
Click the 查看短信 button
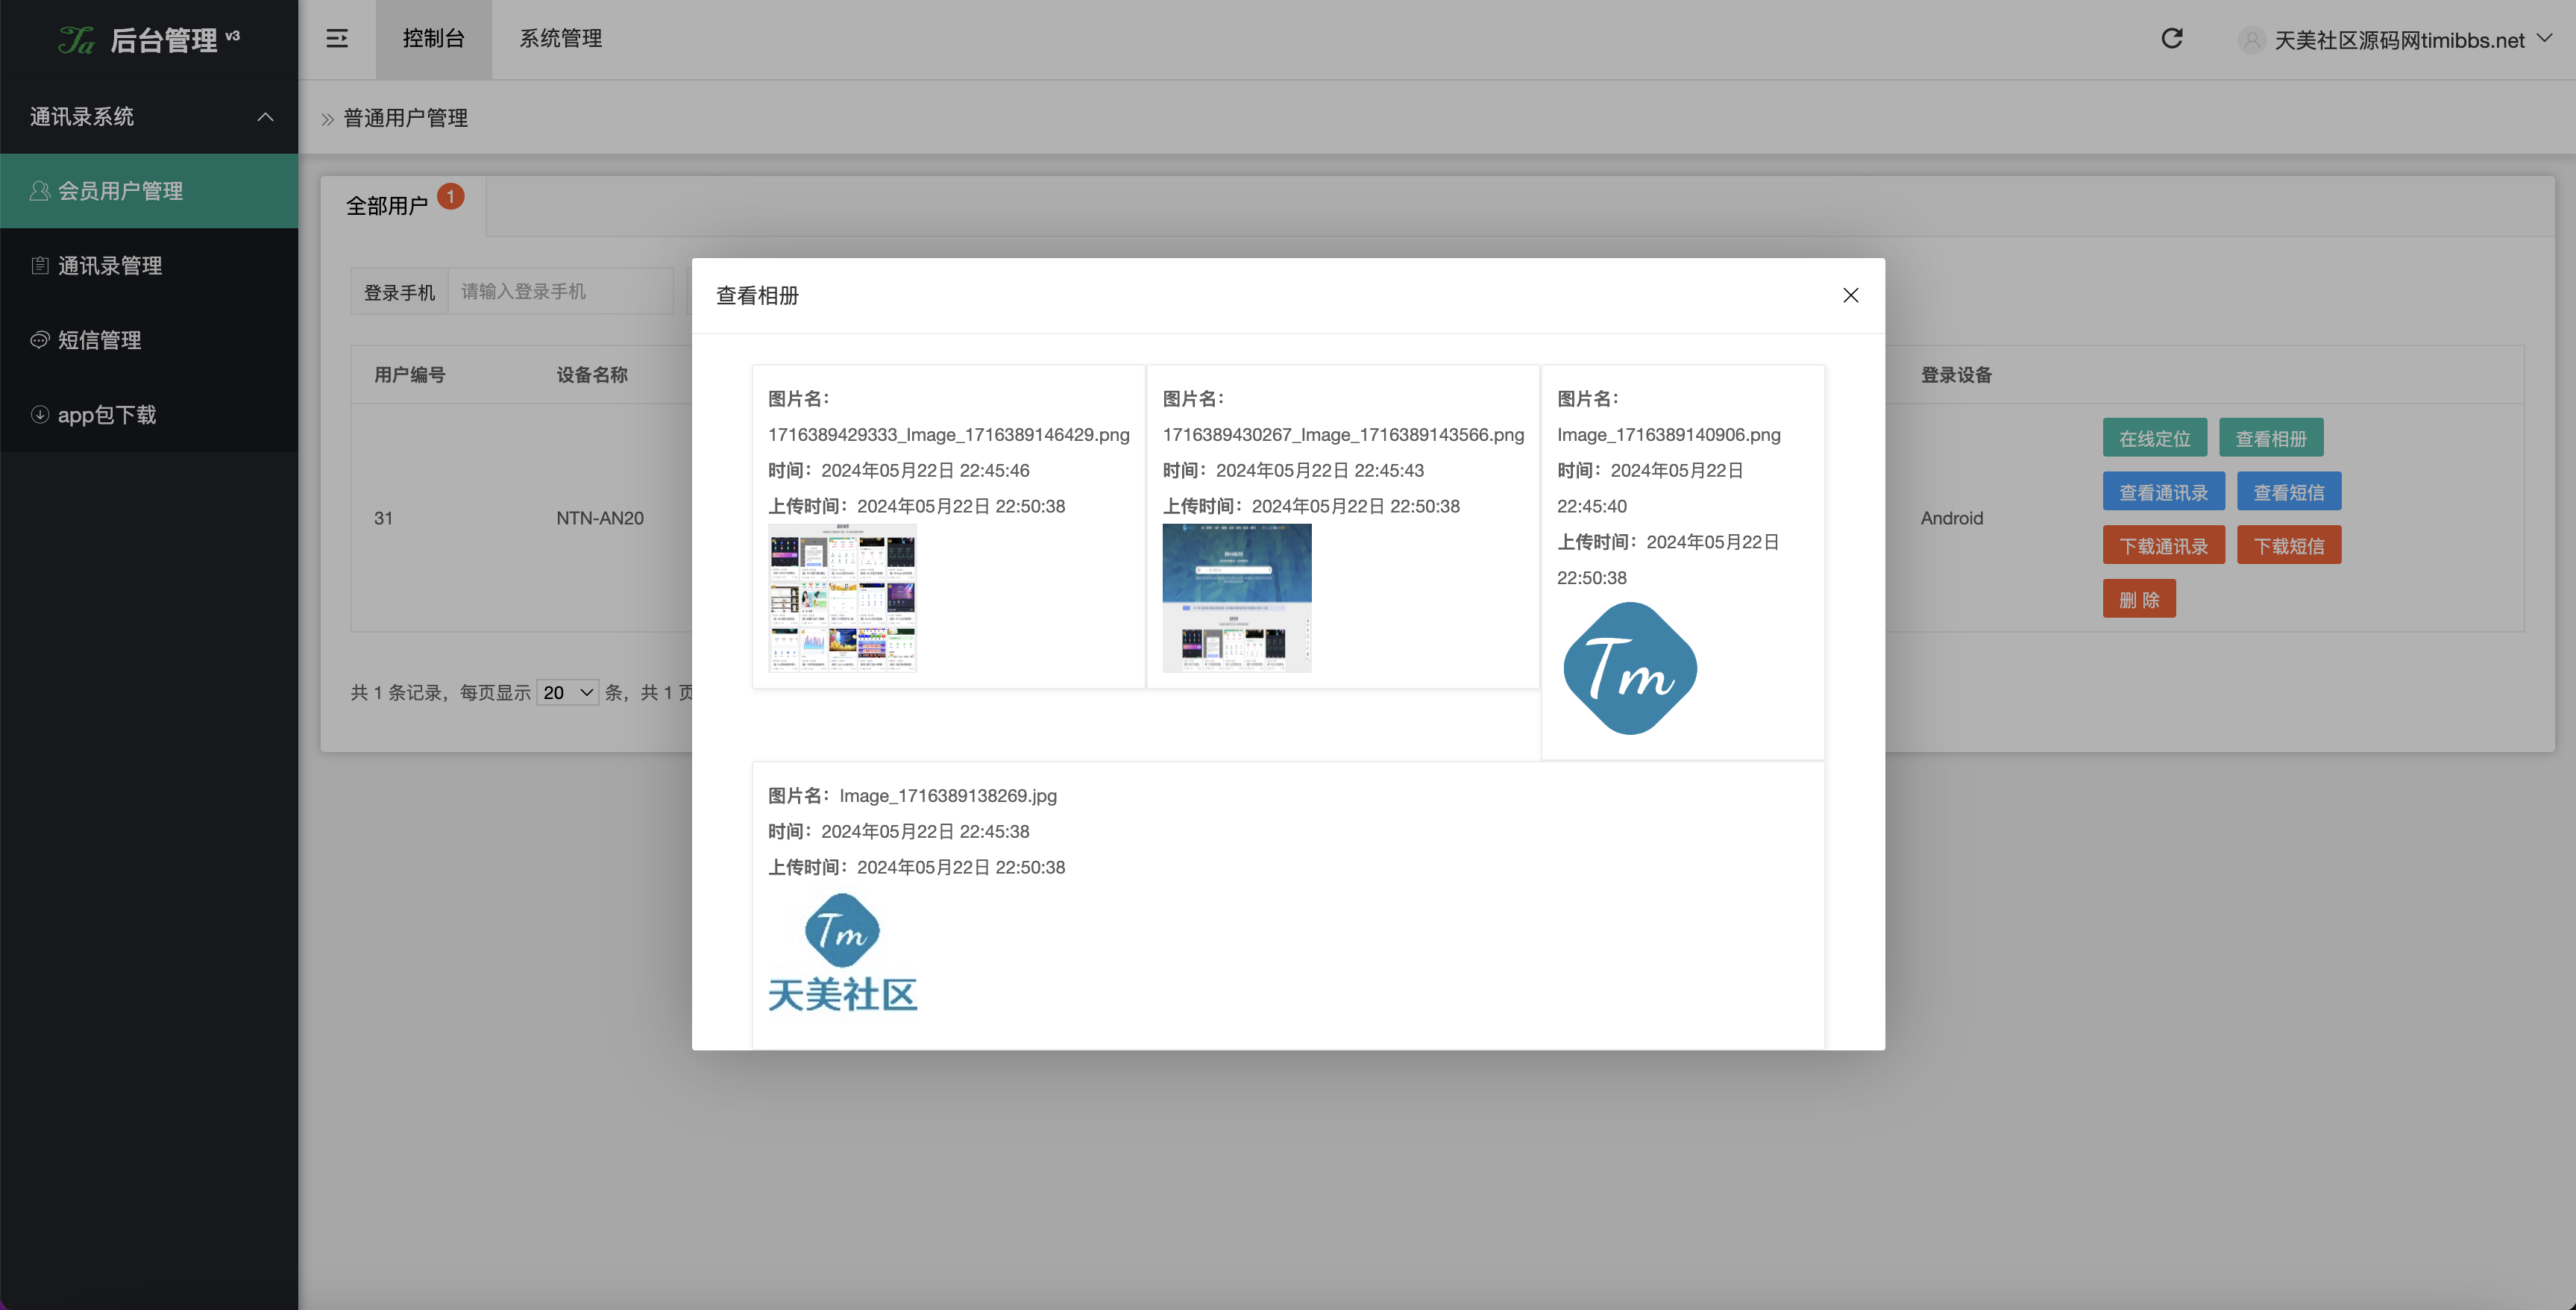click(x=2290, y=491)
